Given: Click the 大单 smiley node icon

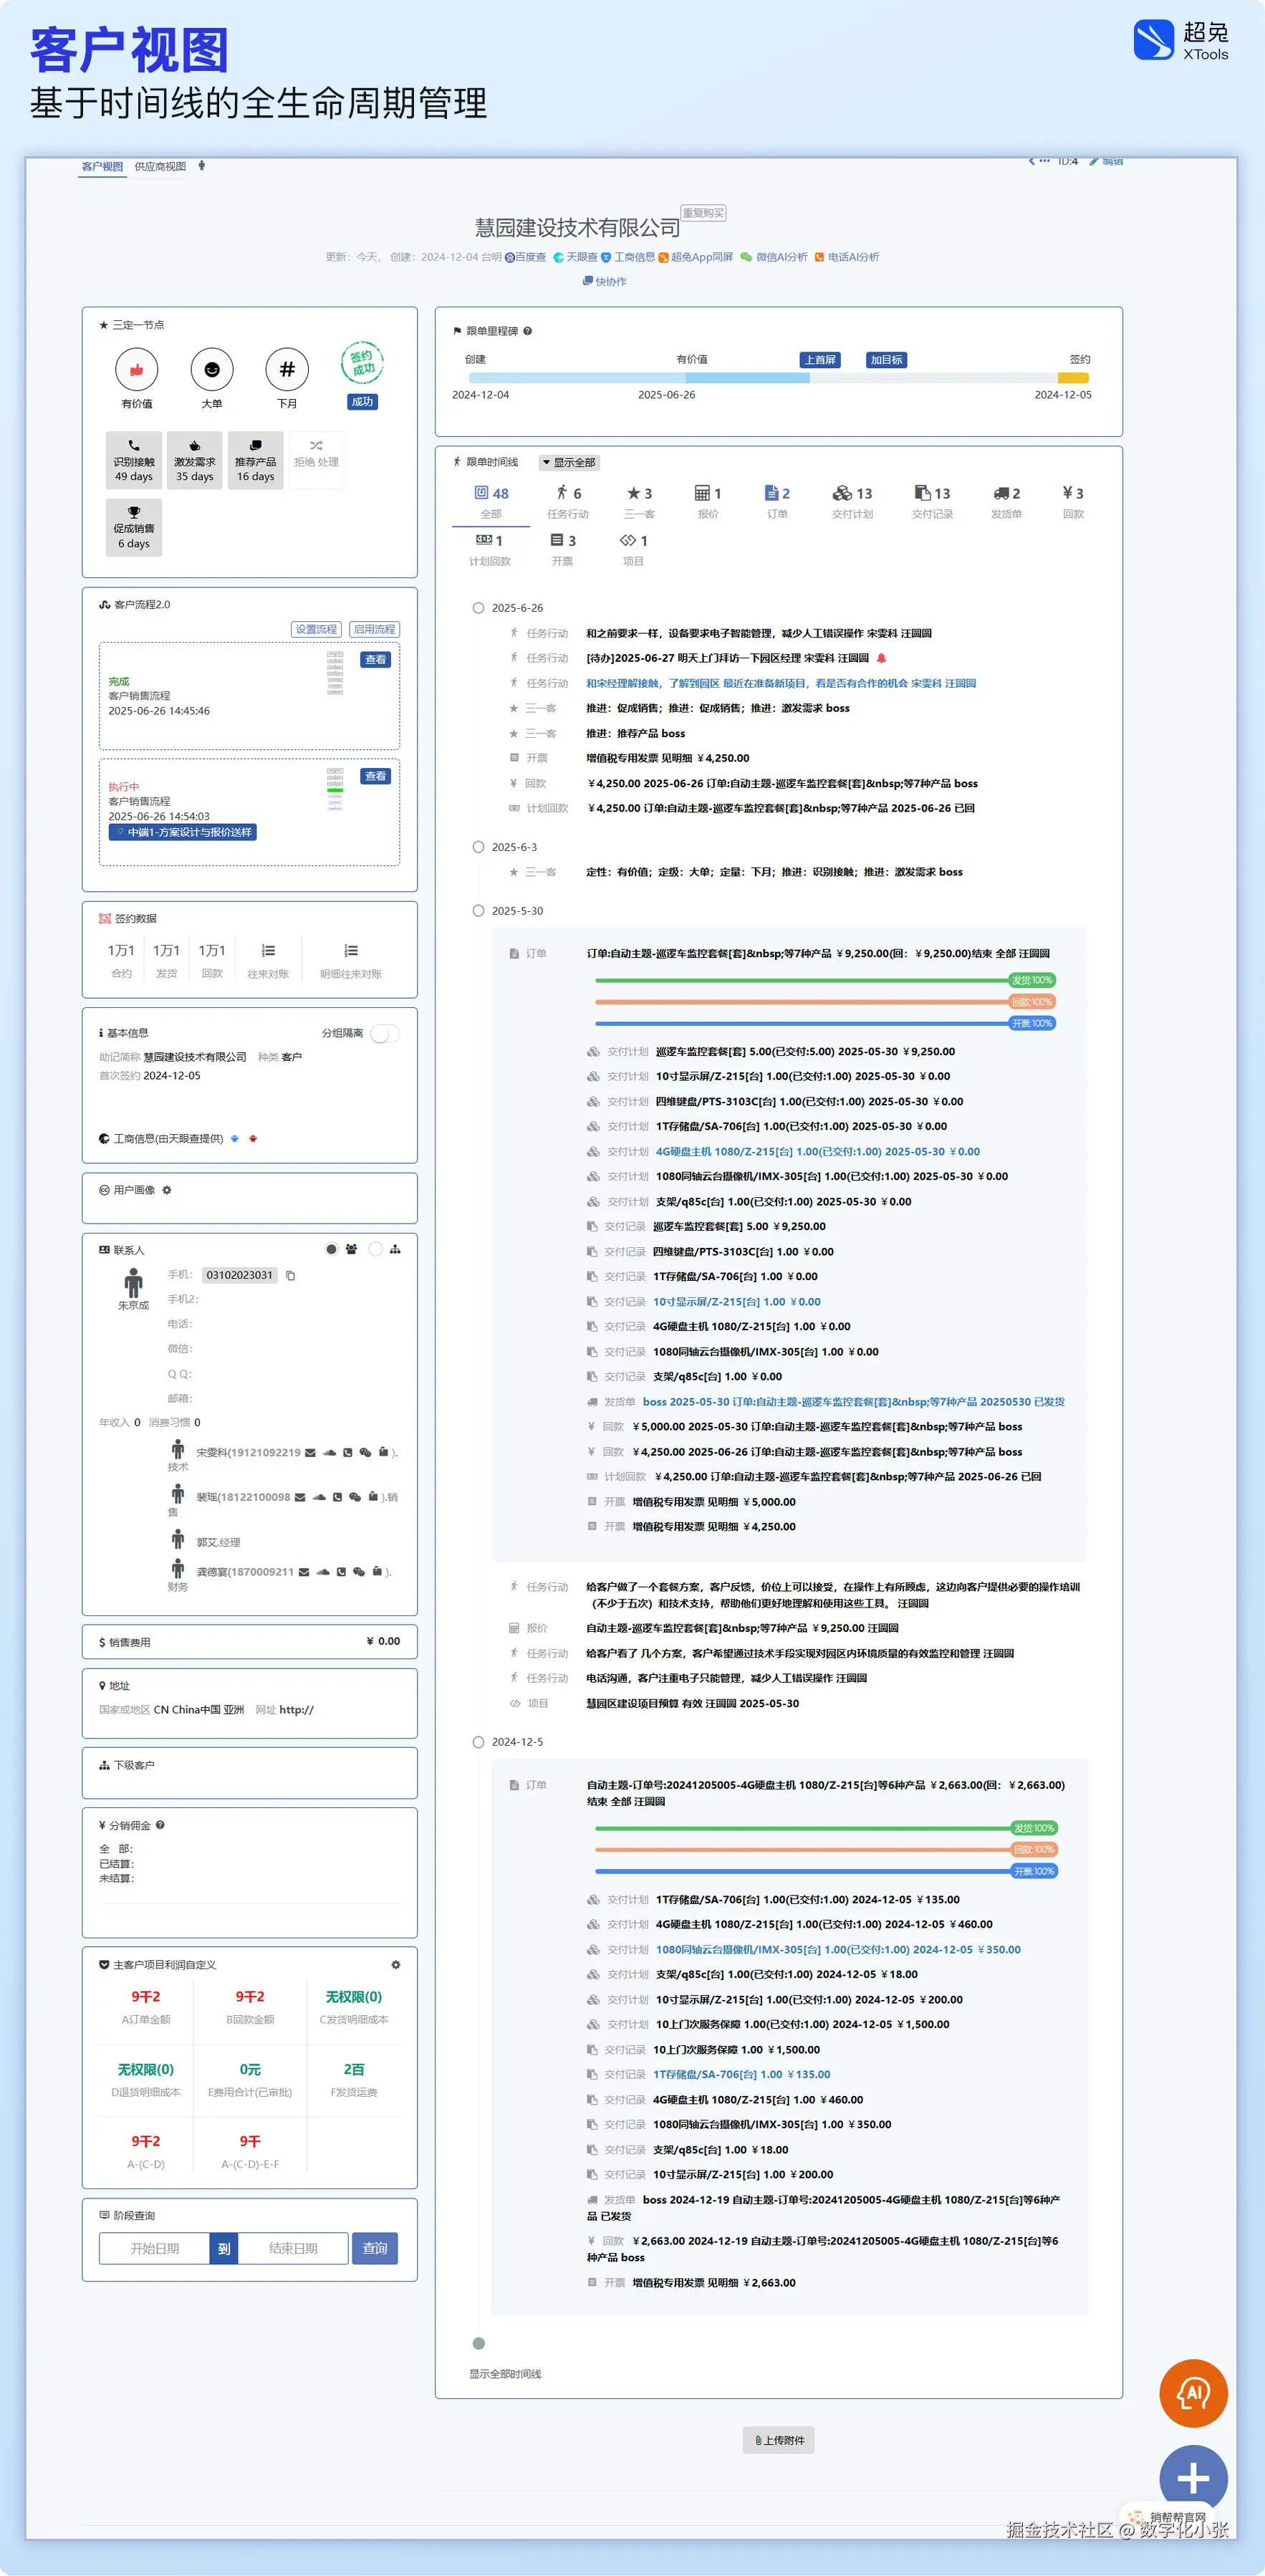Looking at the screenshot, I should pos(212,370).
